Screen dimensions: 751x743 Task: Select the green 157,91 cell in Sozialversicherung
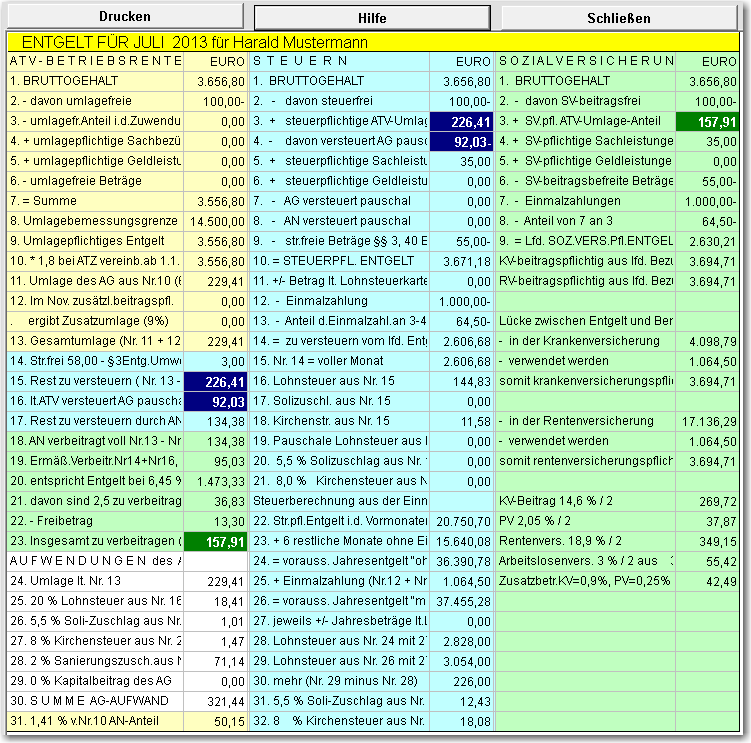pyautogui.click(x=707, y=122)
